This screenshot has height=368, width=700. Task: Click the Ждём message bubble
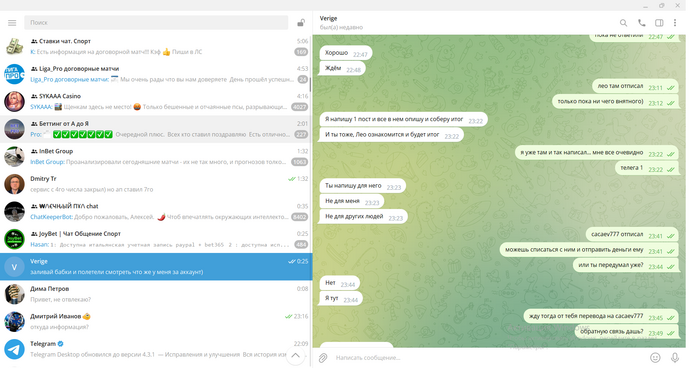click(342, 68)
